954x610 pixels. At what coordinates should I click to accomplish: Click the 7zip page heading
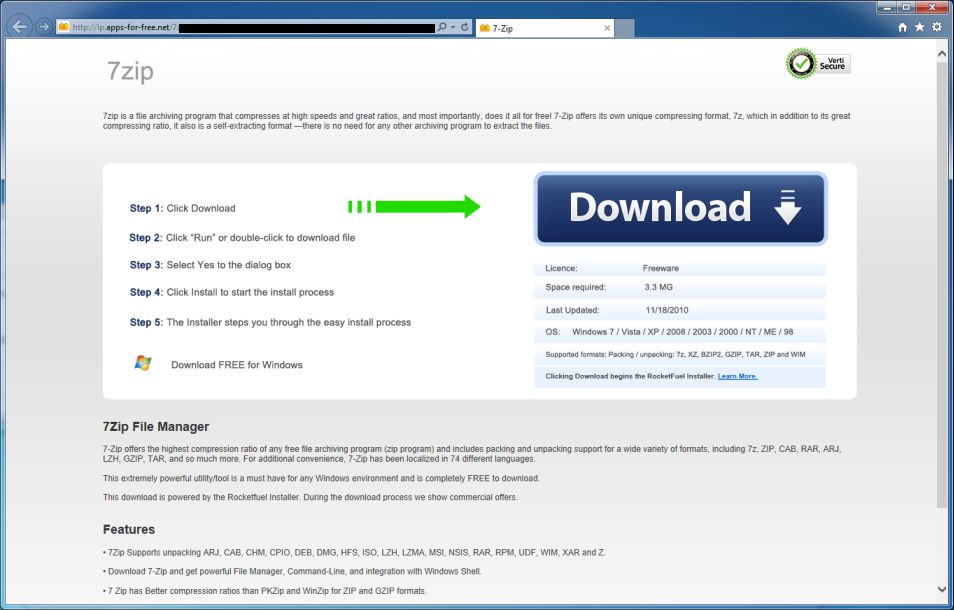click(x=130, y=71)
